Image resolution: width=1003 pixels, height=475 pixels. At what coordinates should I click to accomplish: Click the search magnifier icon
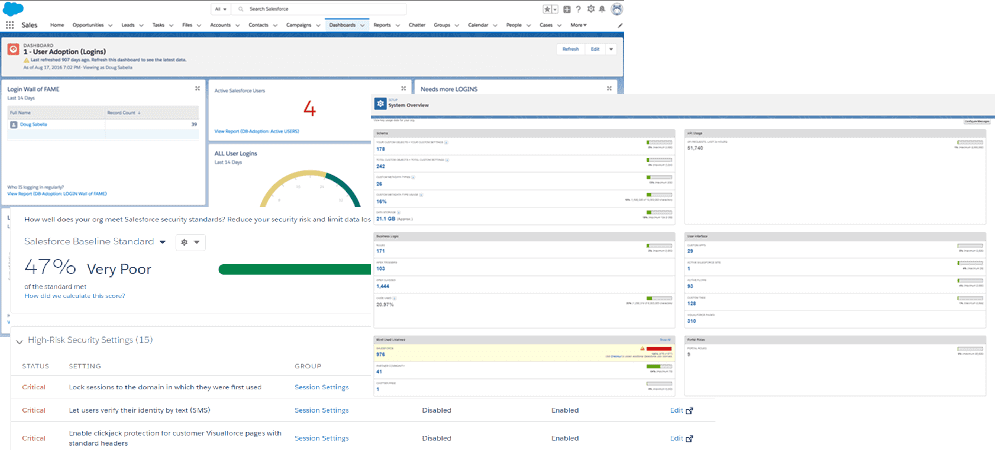pyautogui.click(x=241, y=10)
